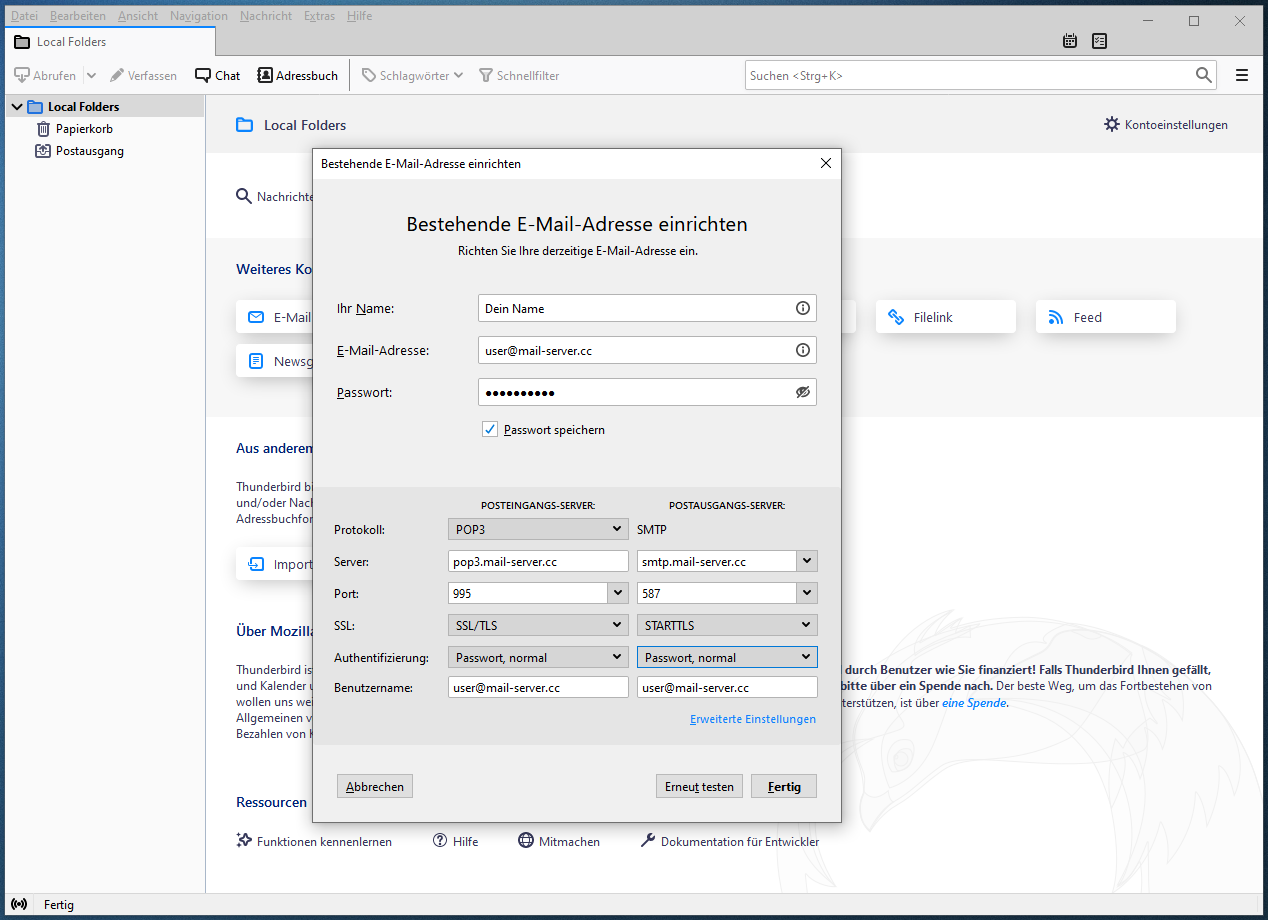The image size is (1268, 920).
Task: Collapse the Local Folders tree
Action: coord(17,107)
